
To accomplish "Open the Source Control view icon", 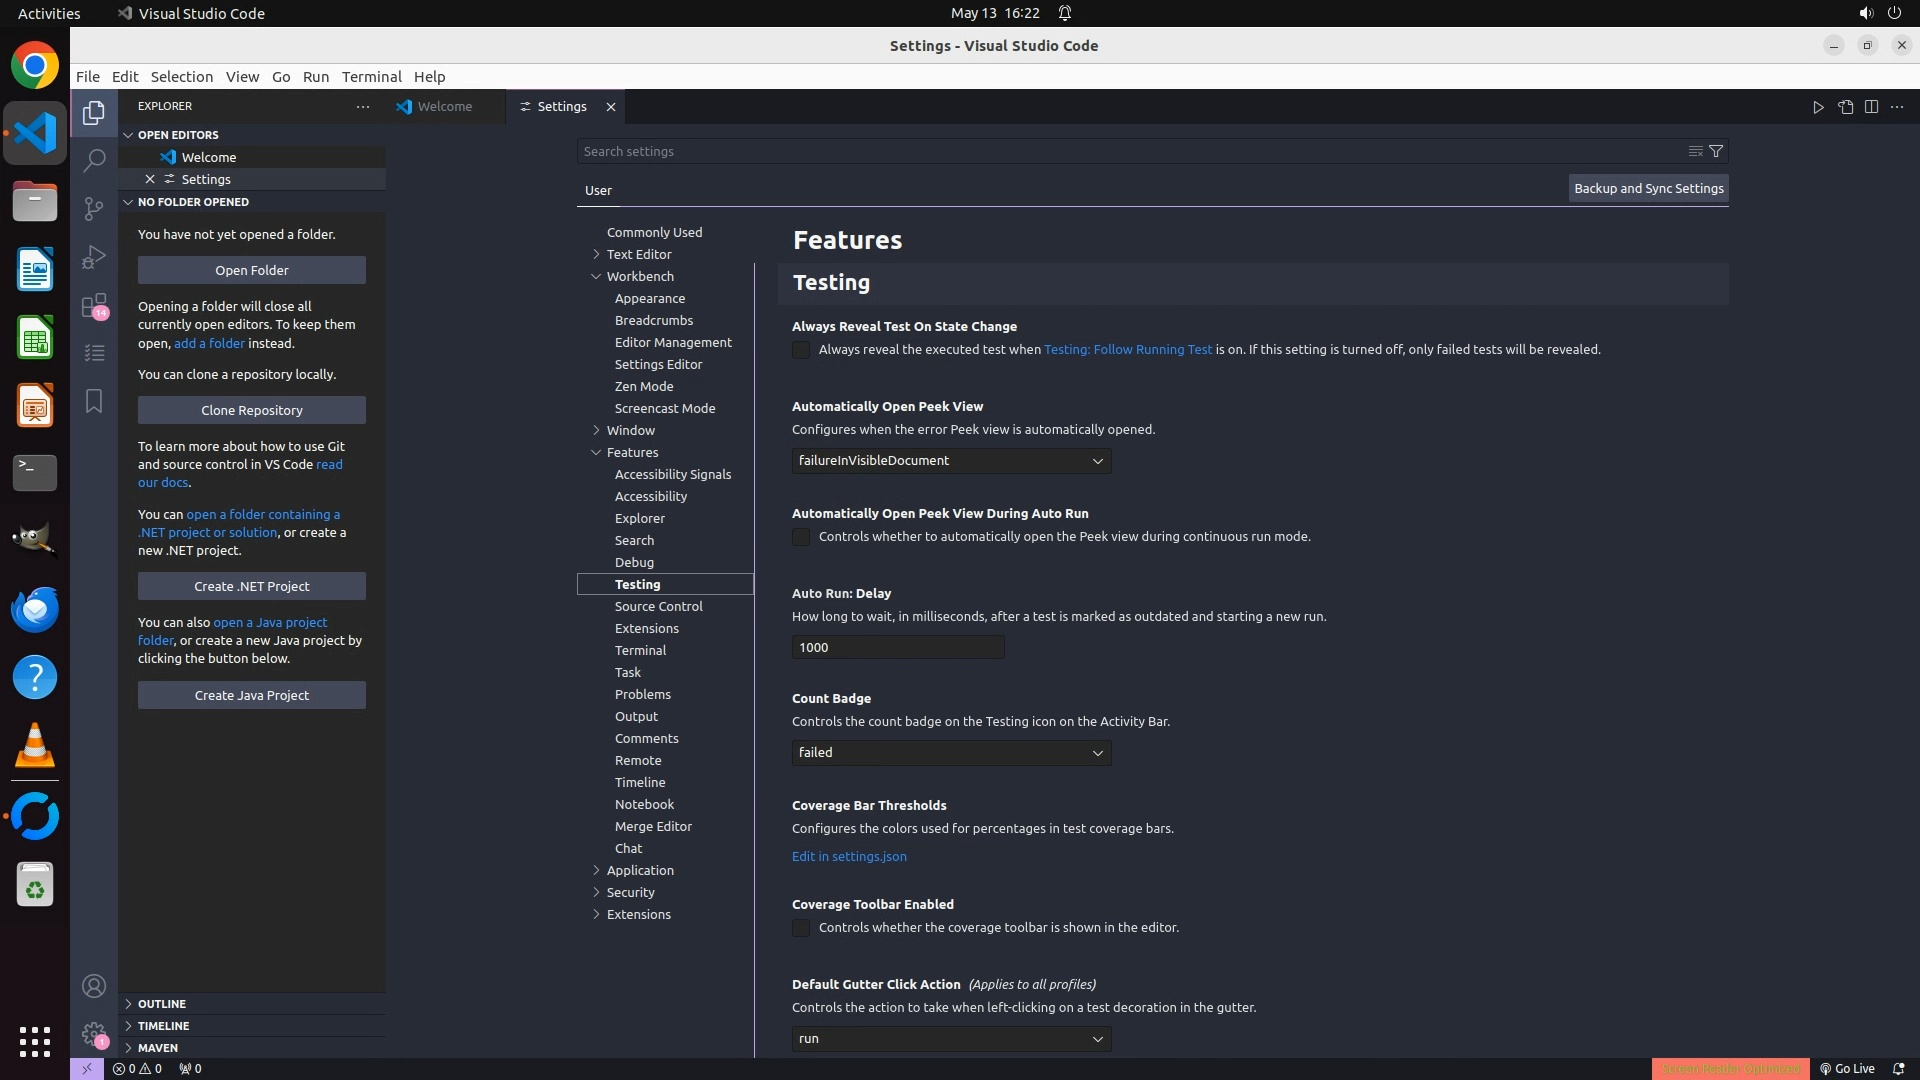I will coord(94,208).
